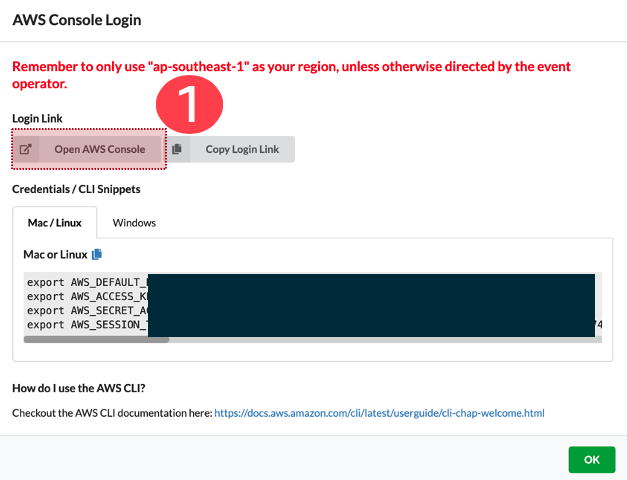
Task: Click the copy icon beside Copy Login Link
Action: 177,149
